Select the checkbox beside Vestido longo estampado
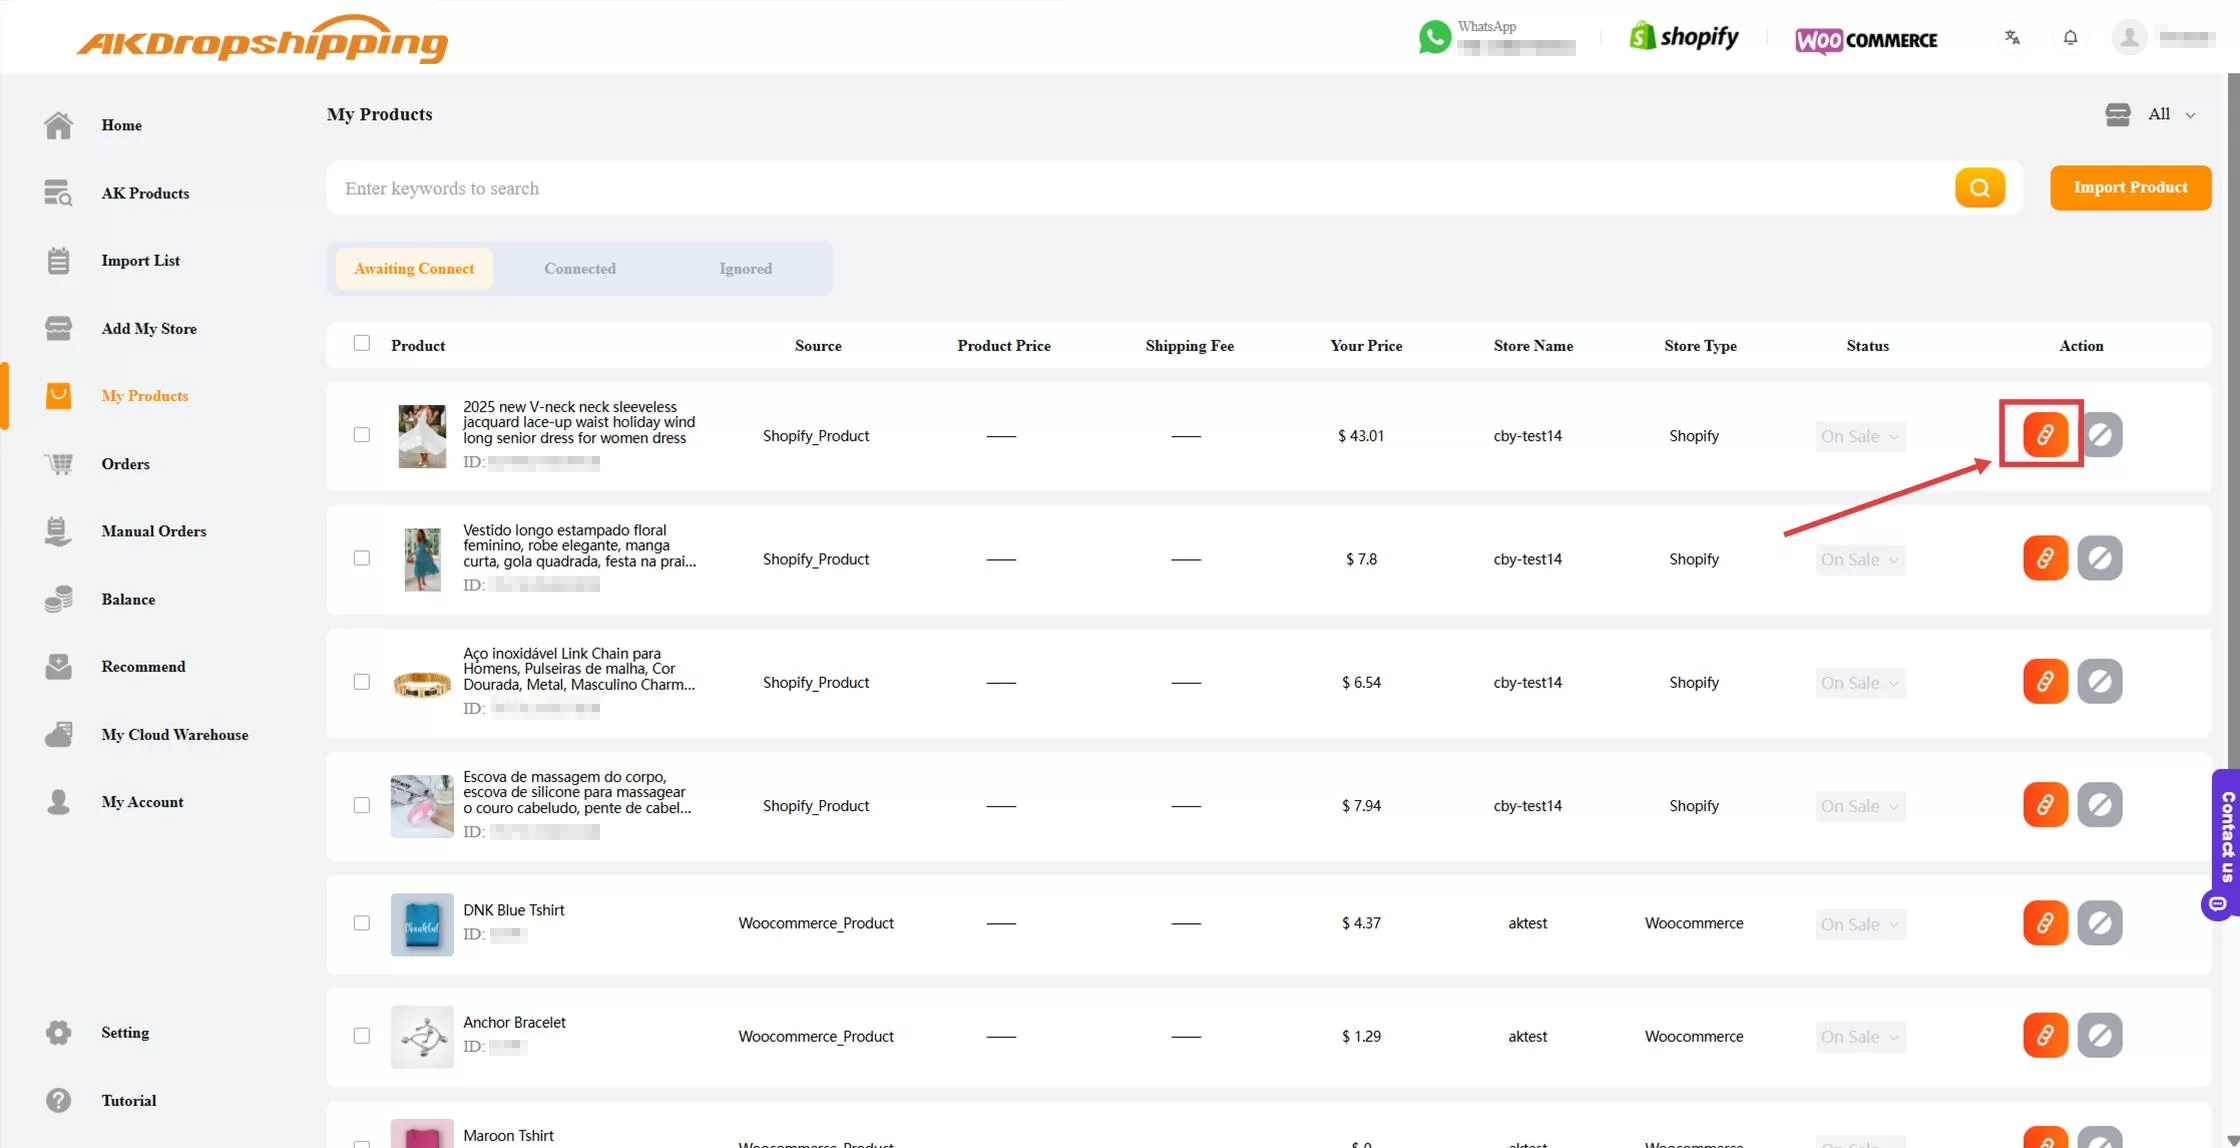Screen dimensions: 2240x1148 362,559
